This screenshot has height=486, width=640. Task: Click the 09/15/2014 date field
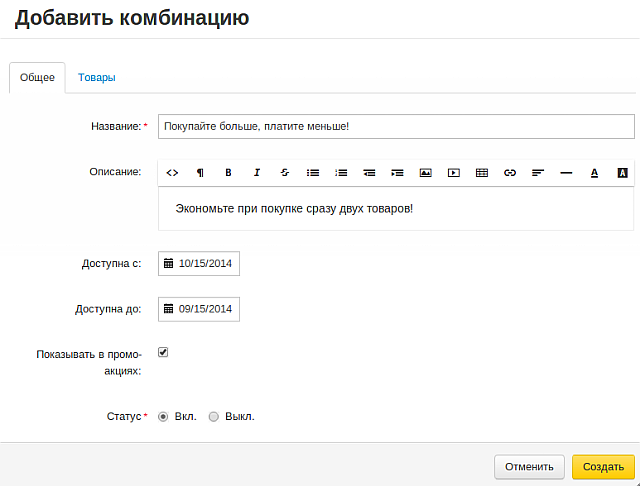pyautogui.click(x=199, y=309)
